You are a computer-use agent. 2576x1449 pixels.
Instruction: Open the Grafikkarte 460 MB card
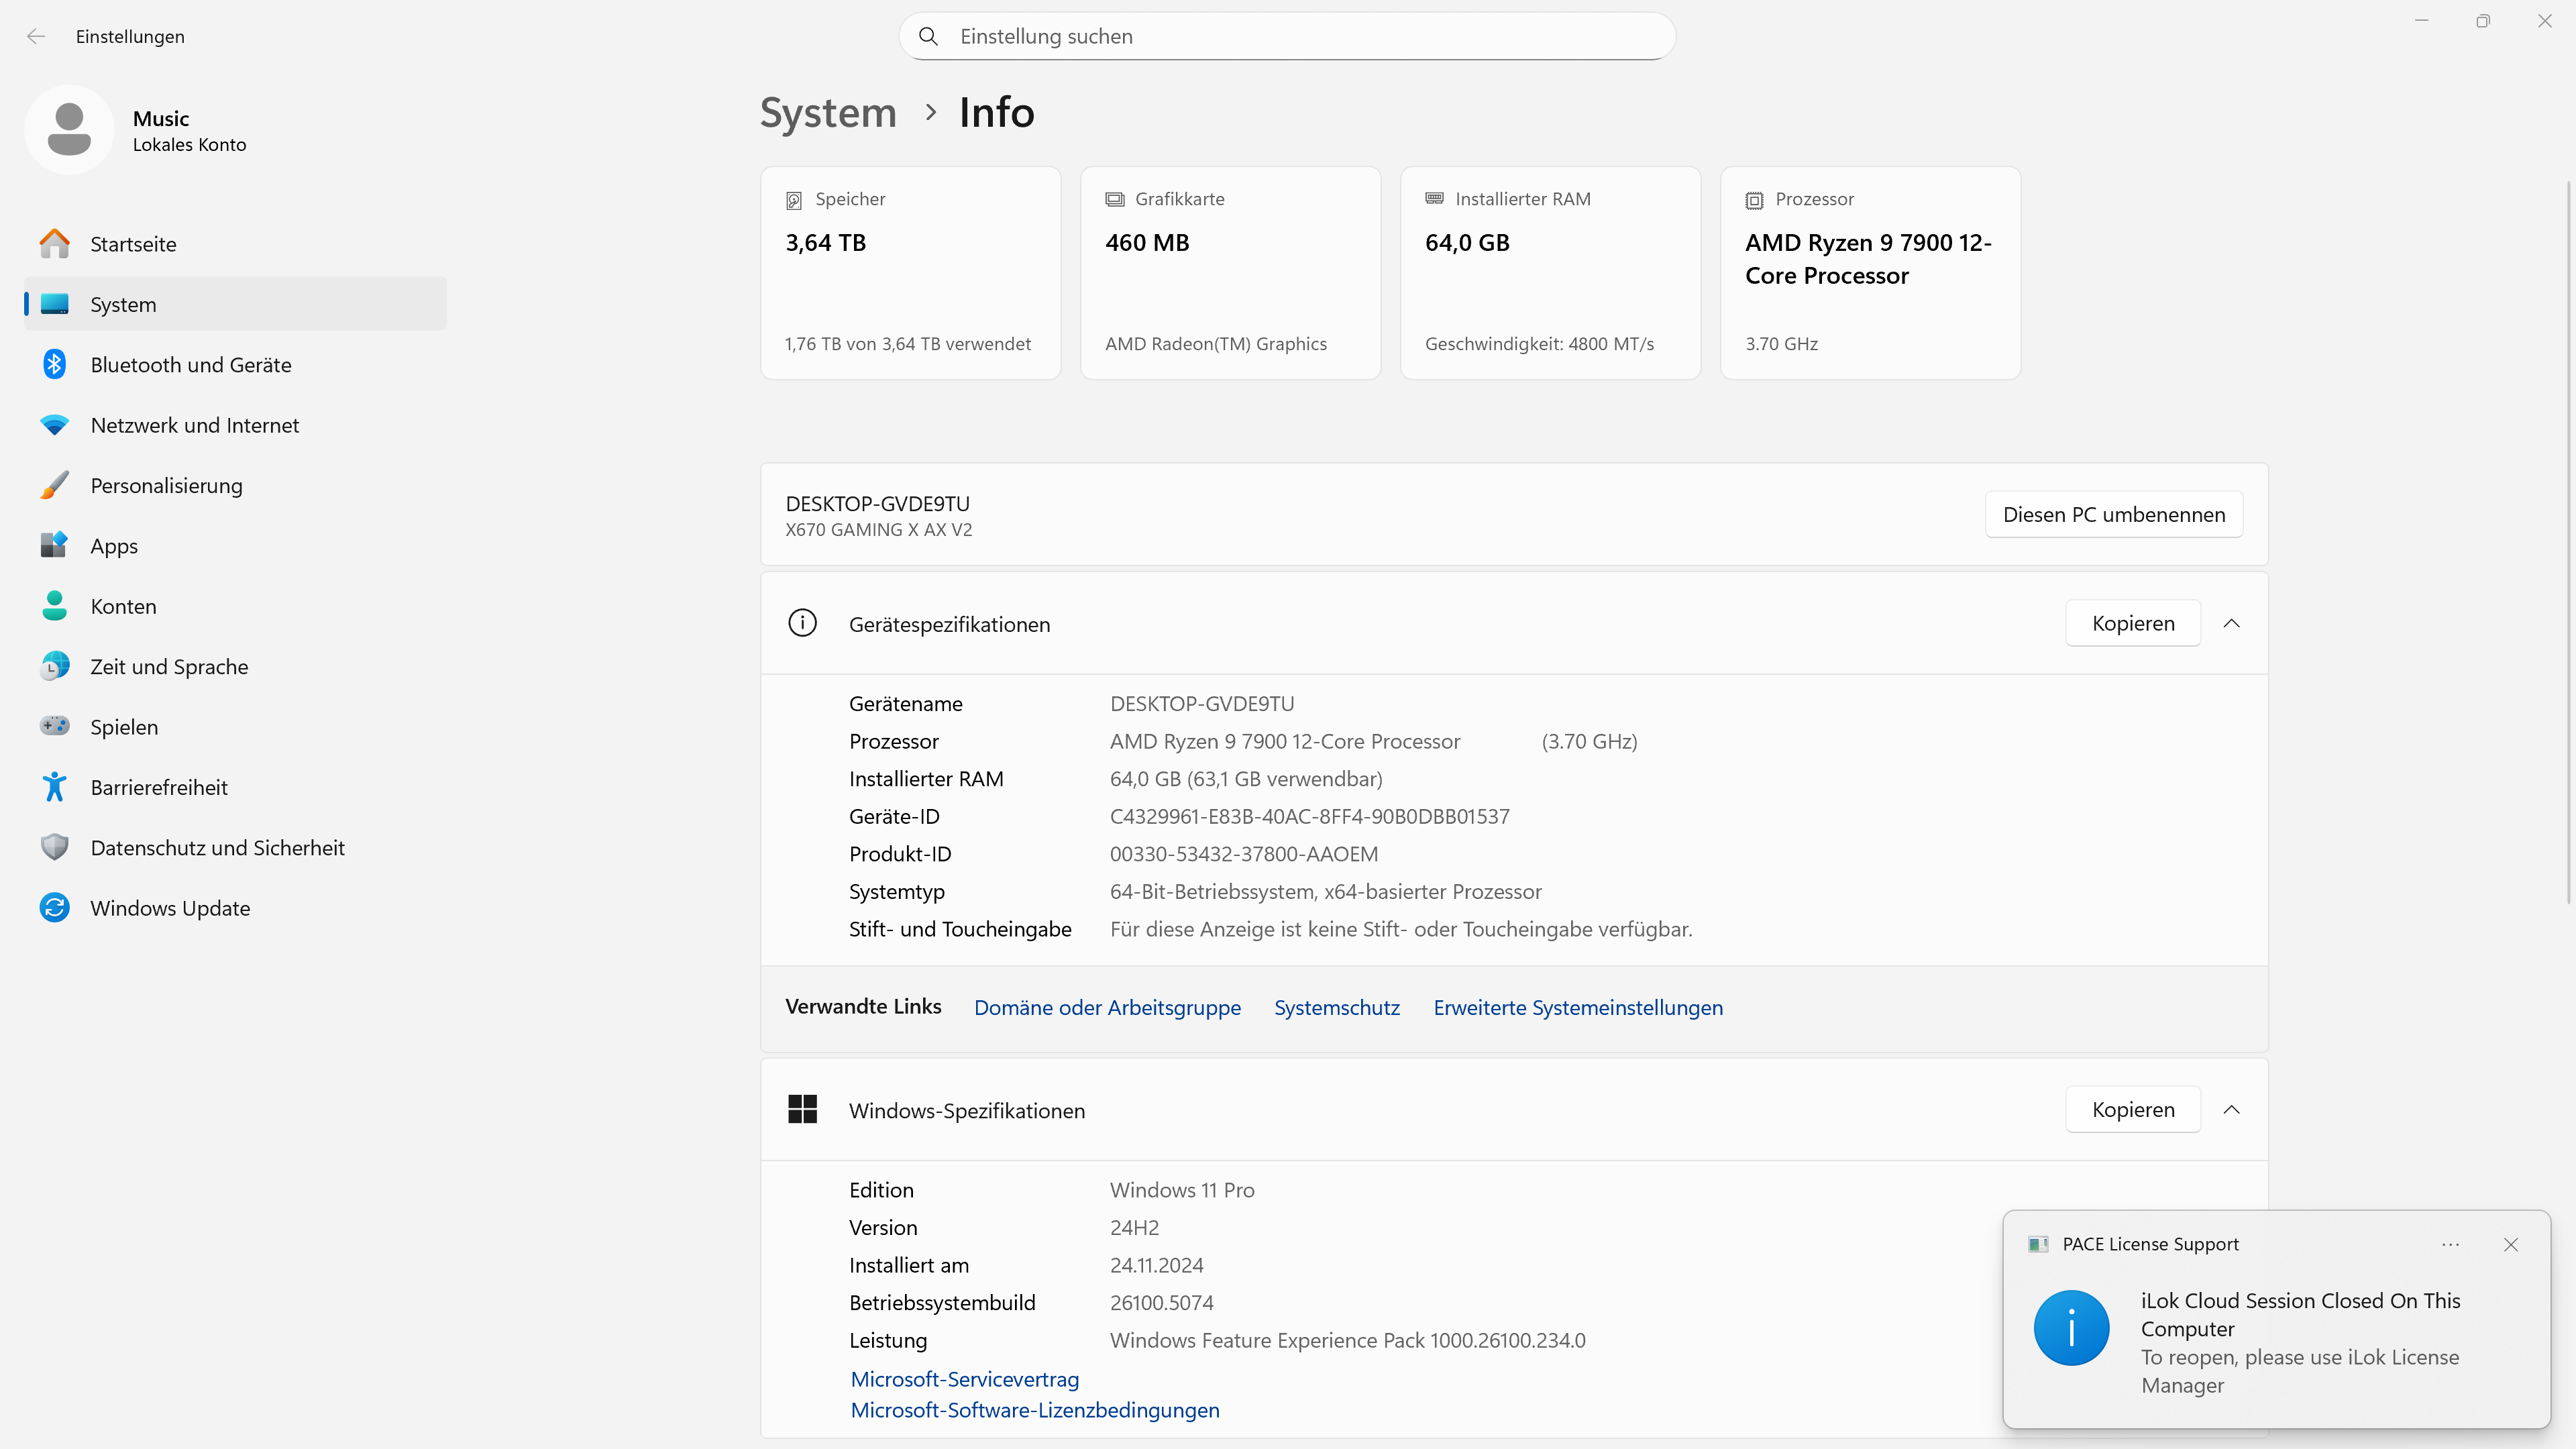pos(1230,273)
